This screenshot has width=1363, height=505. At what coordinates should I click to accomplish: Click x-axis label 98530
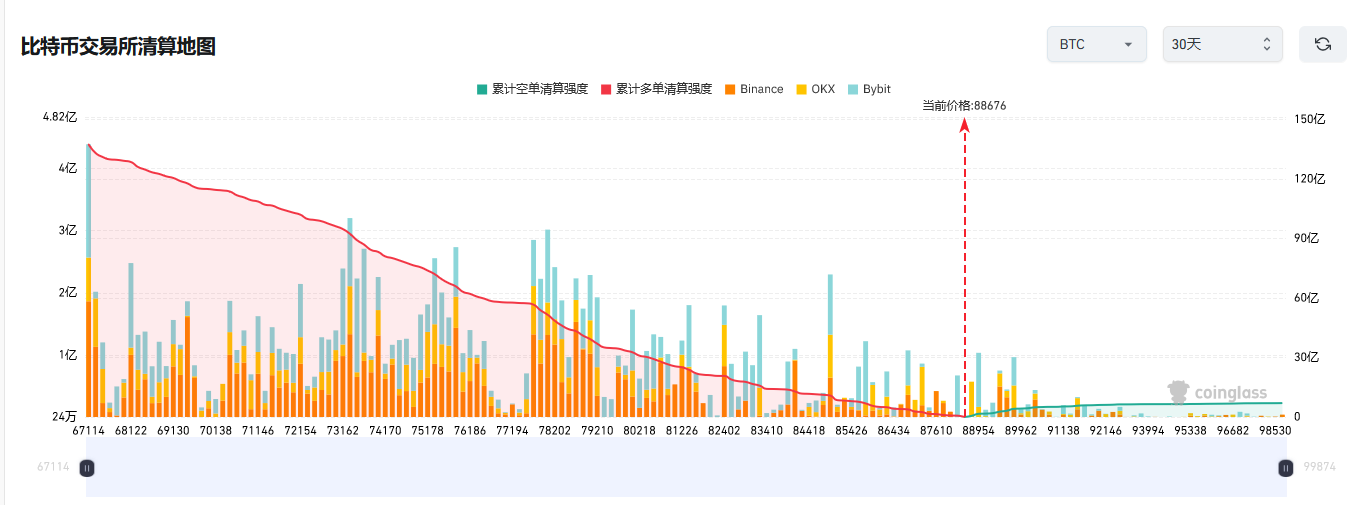point(1274,431)
